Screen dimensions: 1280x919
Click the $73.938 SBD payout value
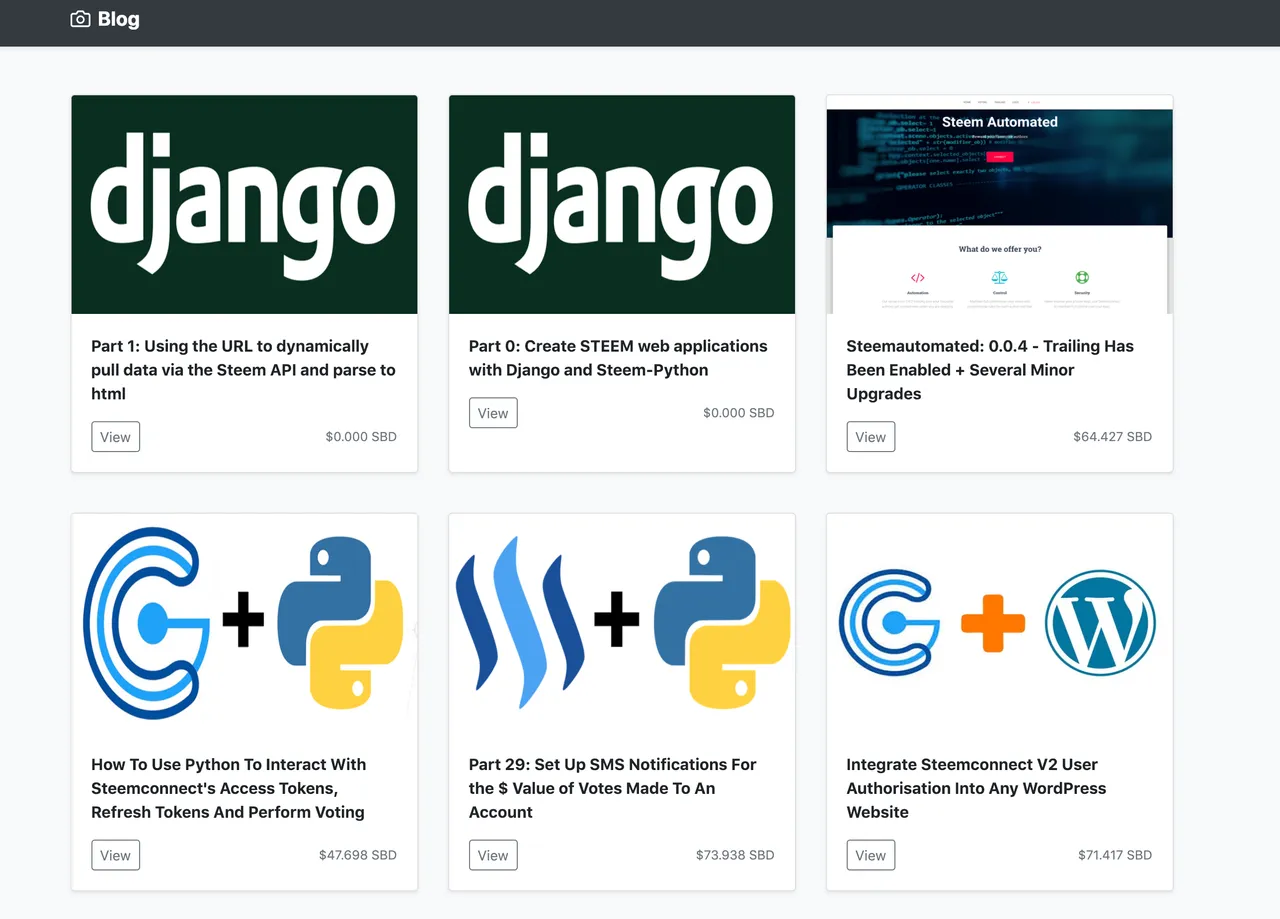[x=735, y=855]
